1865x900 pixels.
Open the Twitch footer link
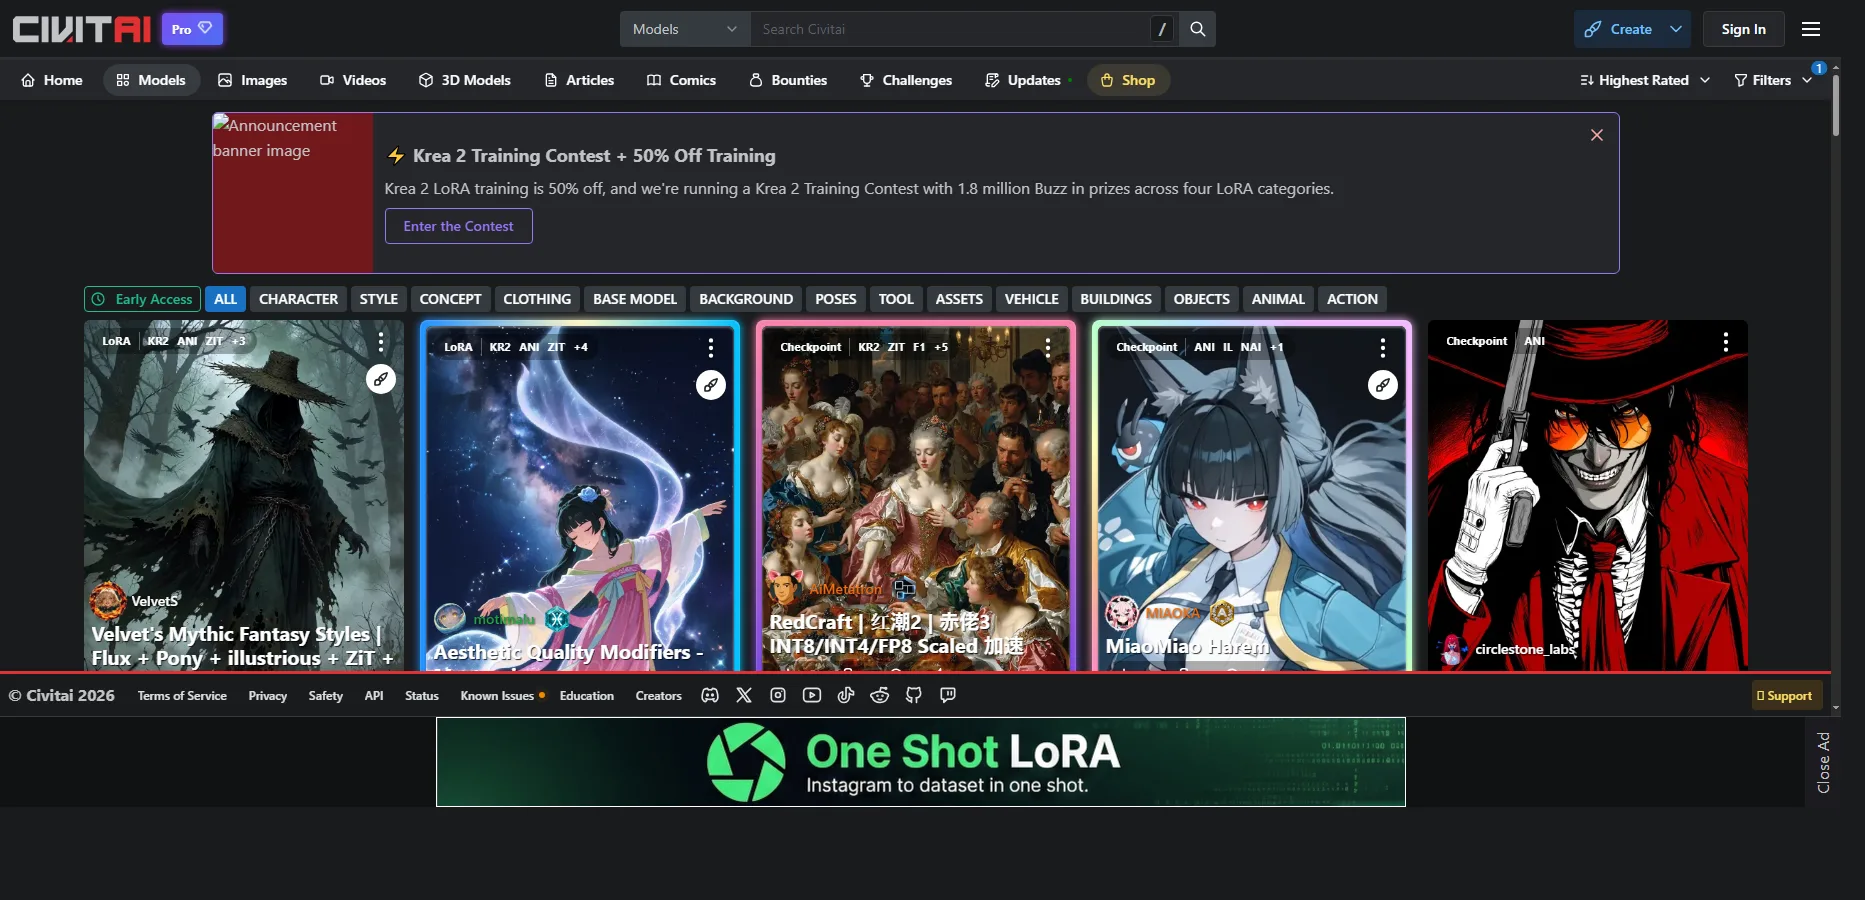click(x=948, y=695)
